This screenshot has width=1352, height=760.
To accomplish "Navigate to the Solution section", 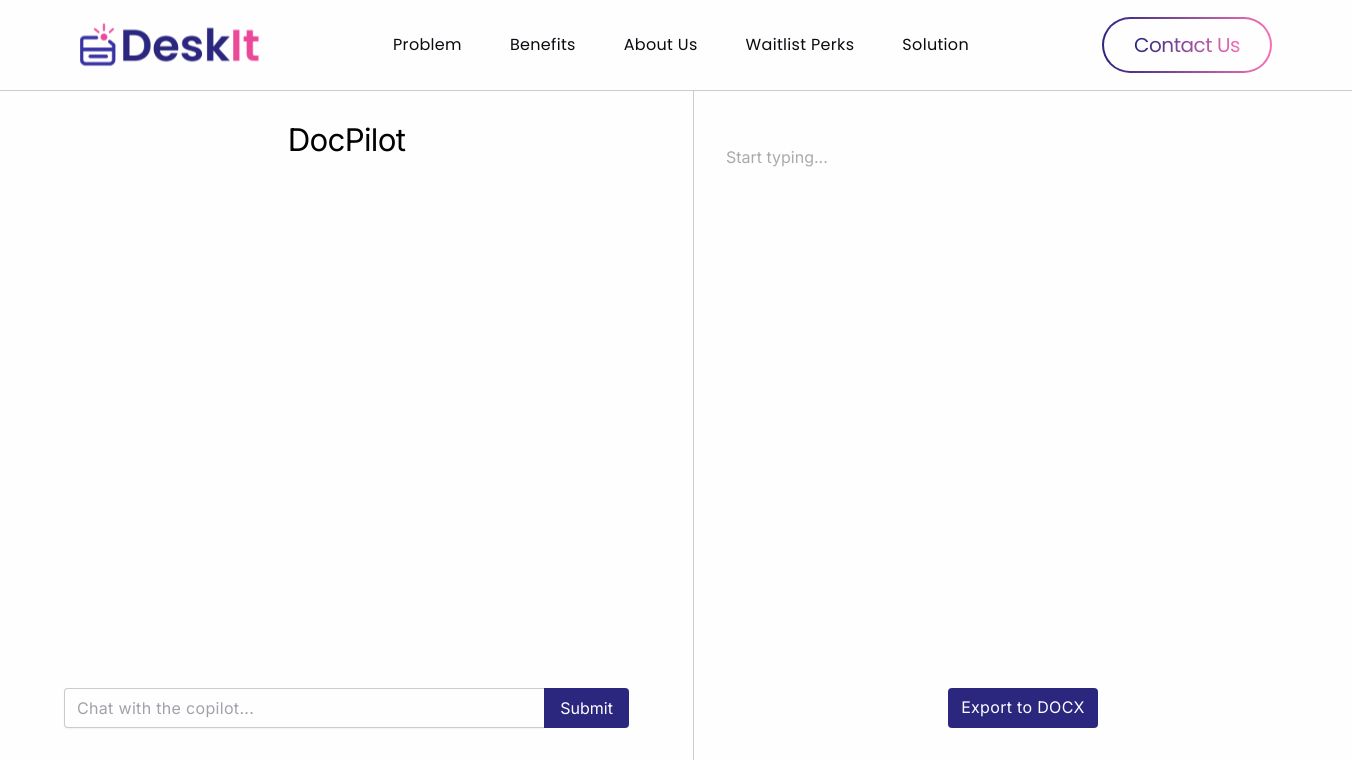I will 935,45.
